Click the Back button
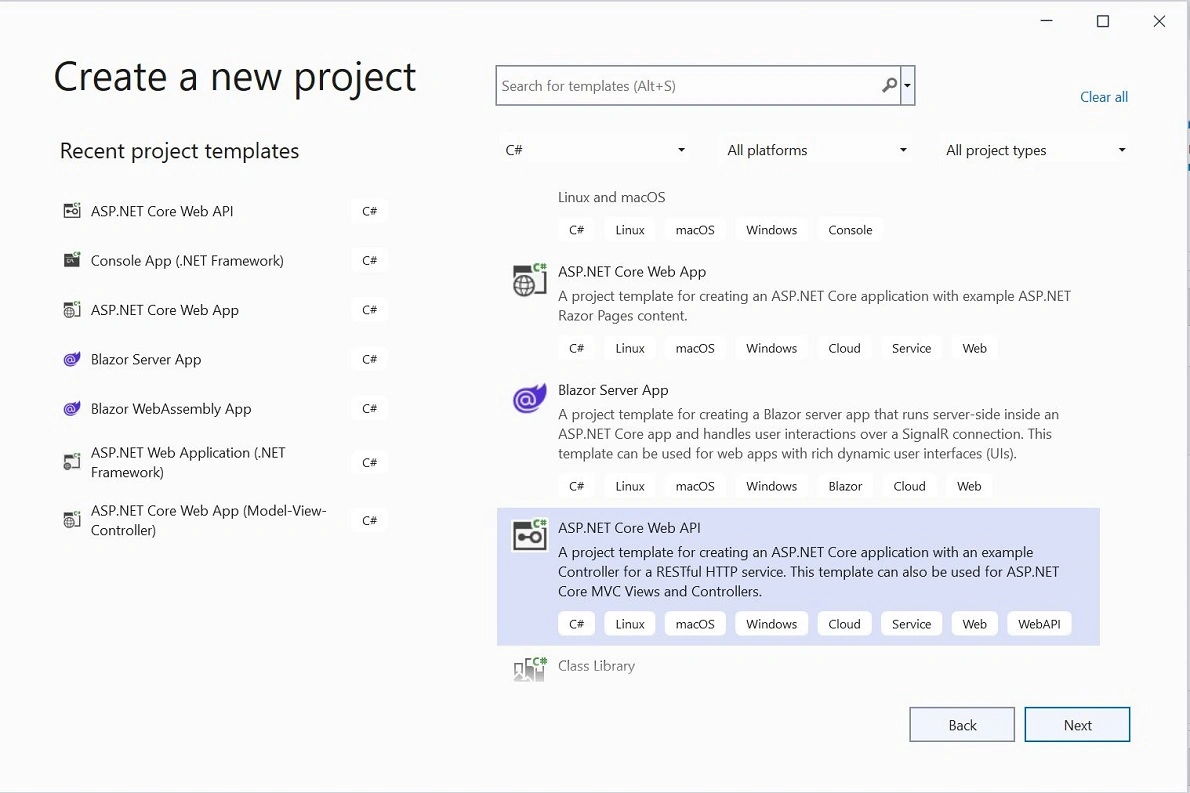The height and width of the screenshot is (793, 1190). point(962,725)
